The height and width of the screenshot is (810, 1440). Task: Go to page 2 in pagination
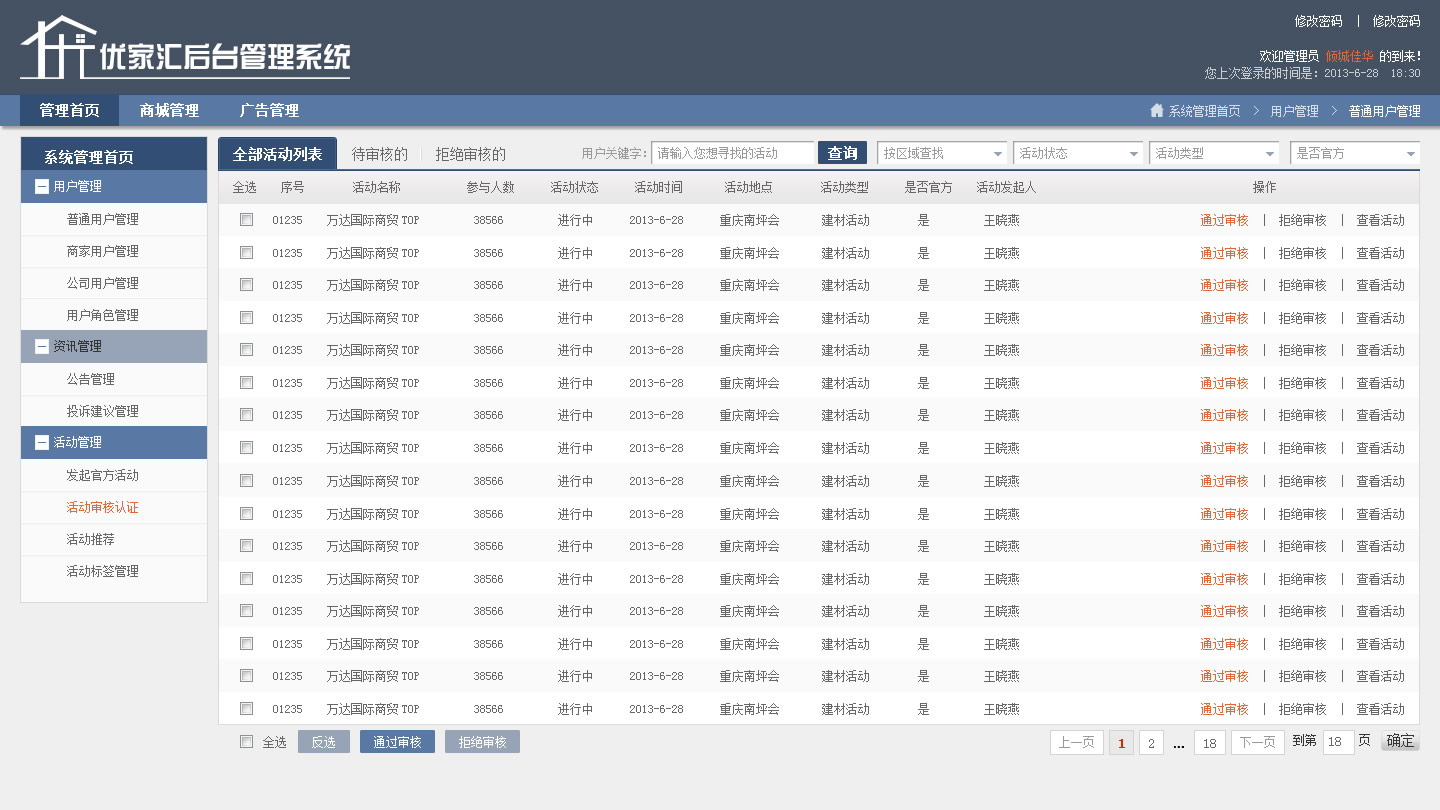[x=1151, y=743]
